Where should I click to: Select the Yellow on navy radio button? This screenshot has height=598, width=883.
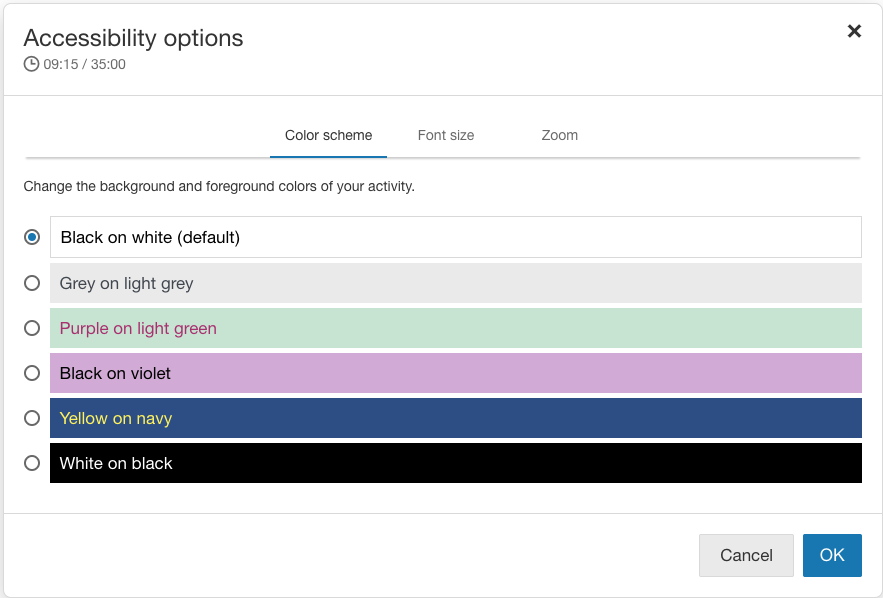click(x=32, y=418)
